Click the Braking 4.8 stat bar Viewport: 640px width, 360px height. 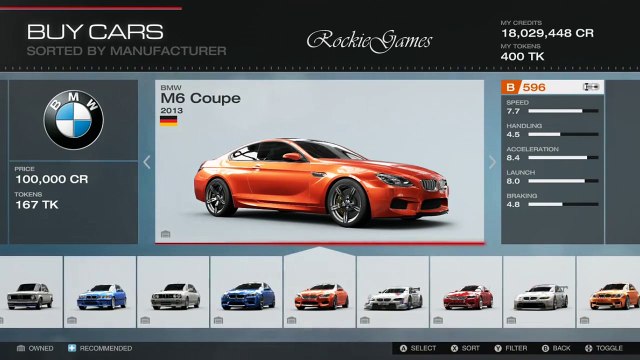point(563,204)
